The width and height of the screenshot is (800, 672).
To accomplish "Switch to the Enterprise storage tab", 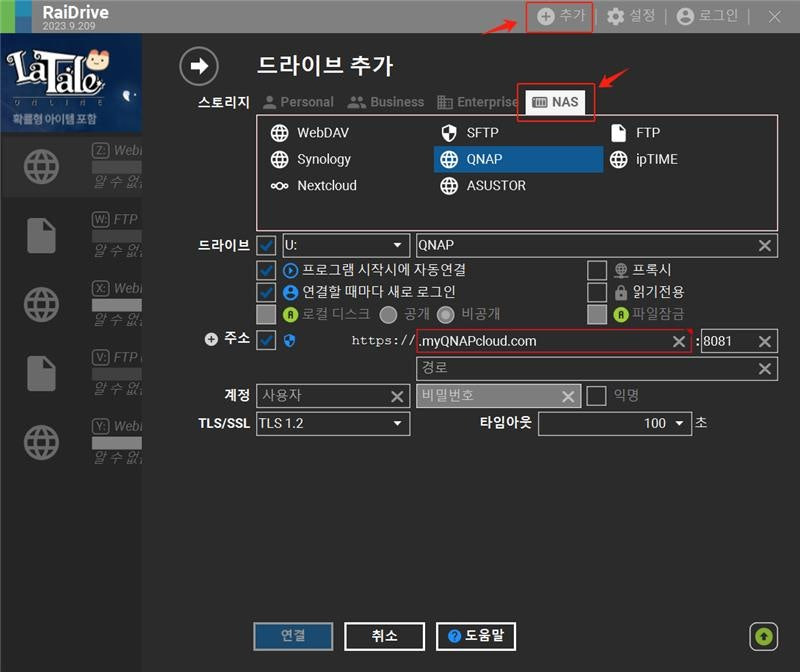I will click(478, 102).
